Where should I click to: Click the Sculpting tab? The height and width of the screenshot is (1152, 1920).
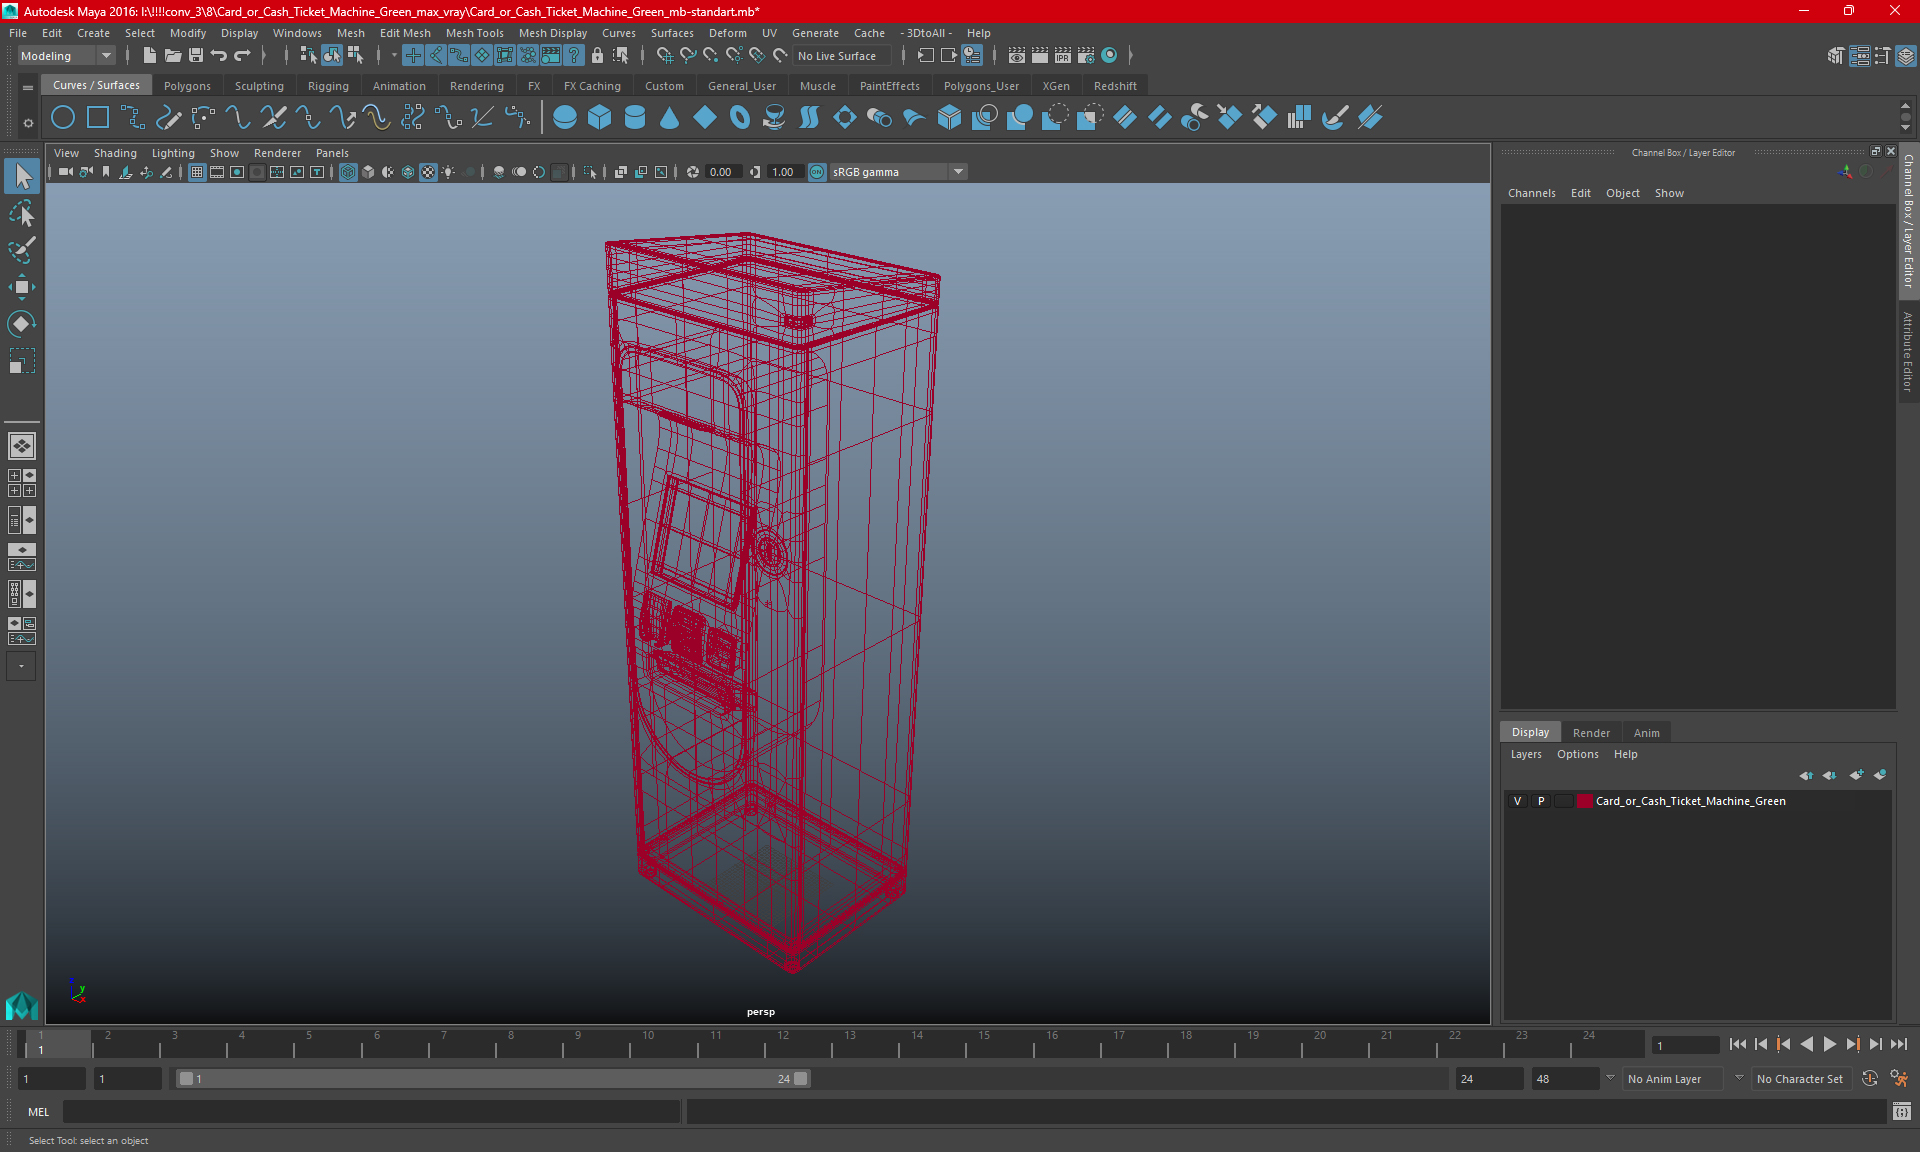(x=259, y=85)
